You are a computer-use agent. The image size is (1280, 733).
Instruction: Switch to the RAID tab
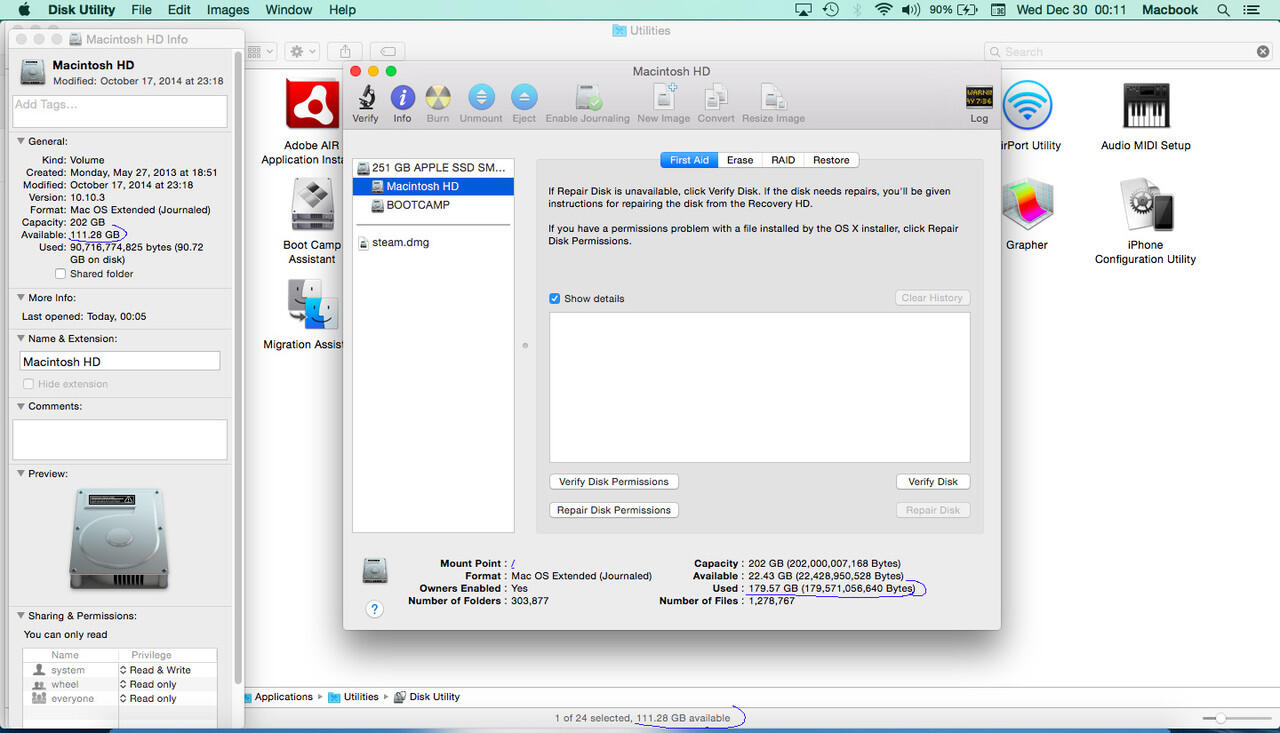point(783,160)
